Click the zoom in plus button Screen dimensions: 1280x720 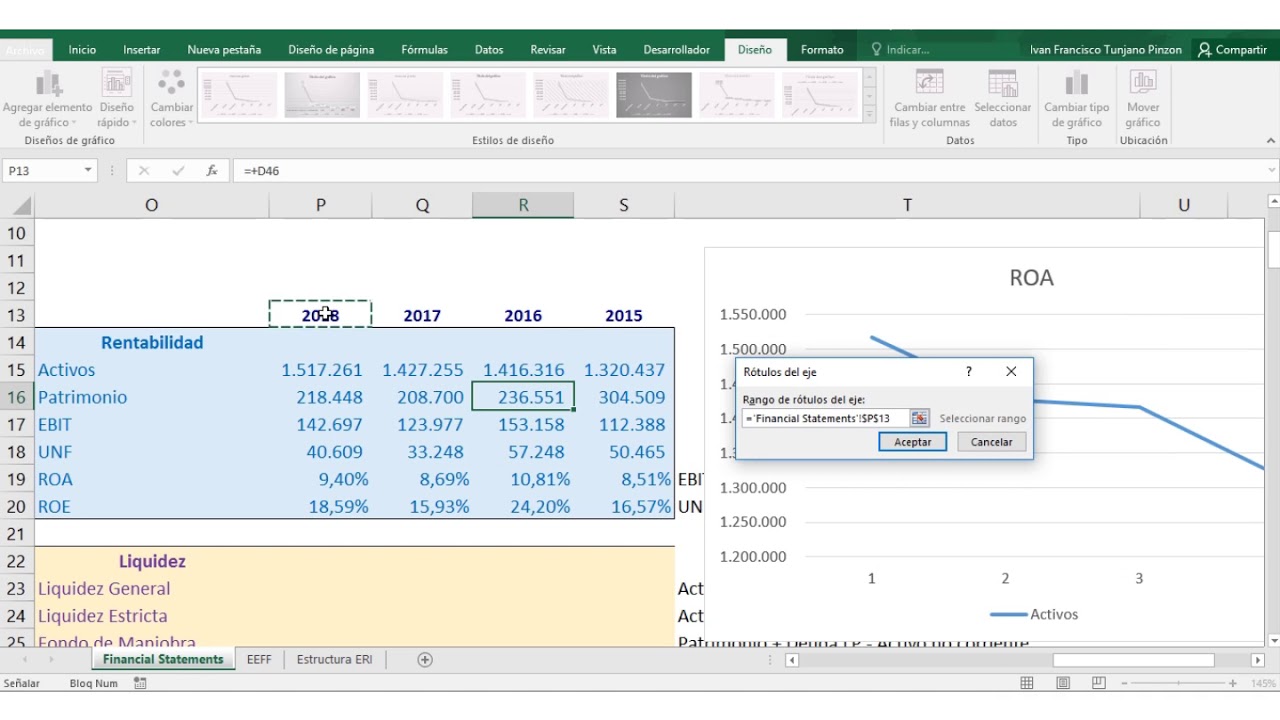1233,683
